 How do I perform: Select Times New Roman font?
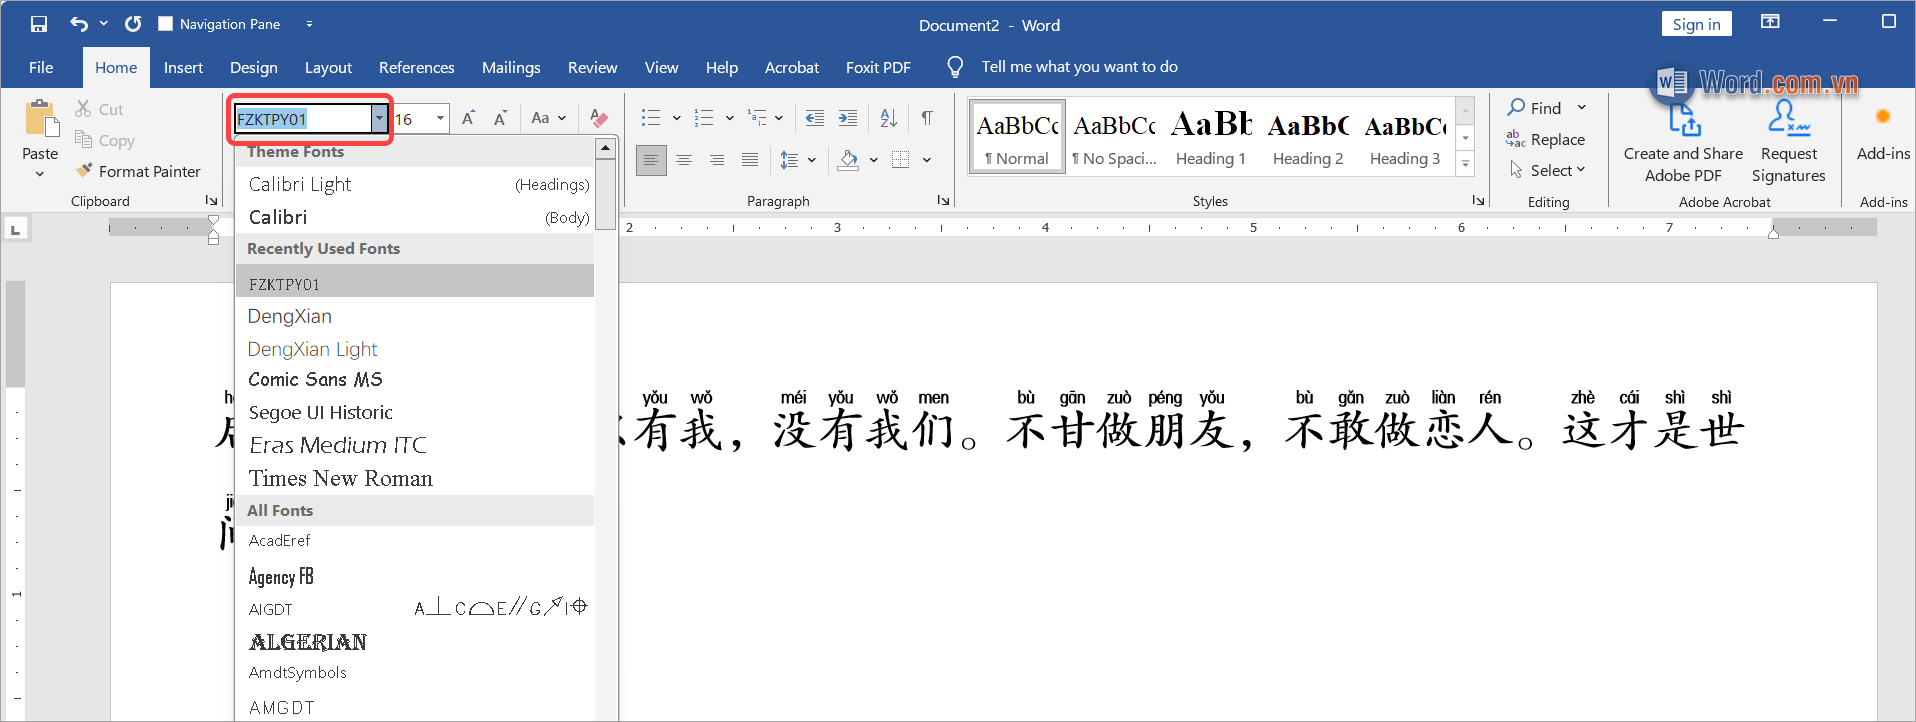click(x=415, y=478)
